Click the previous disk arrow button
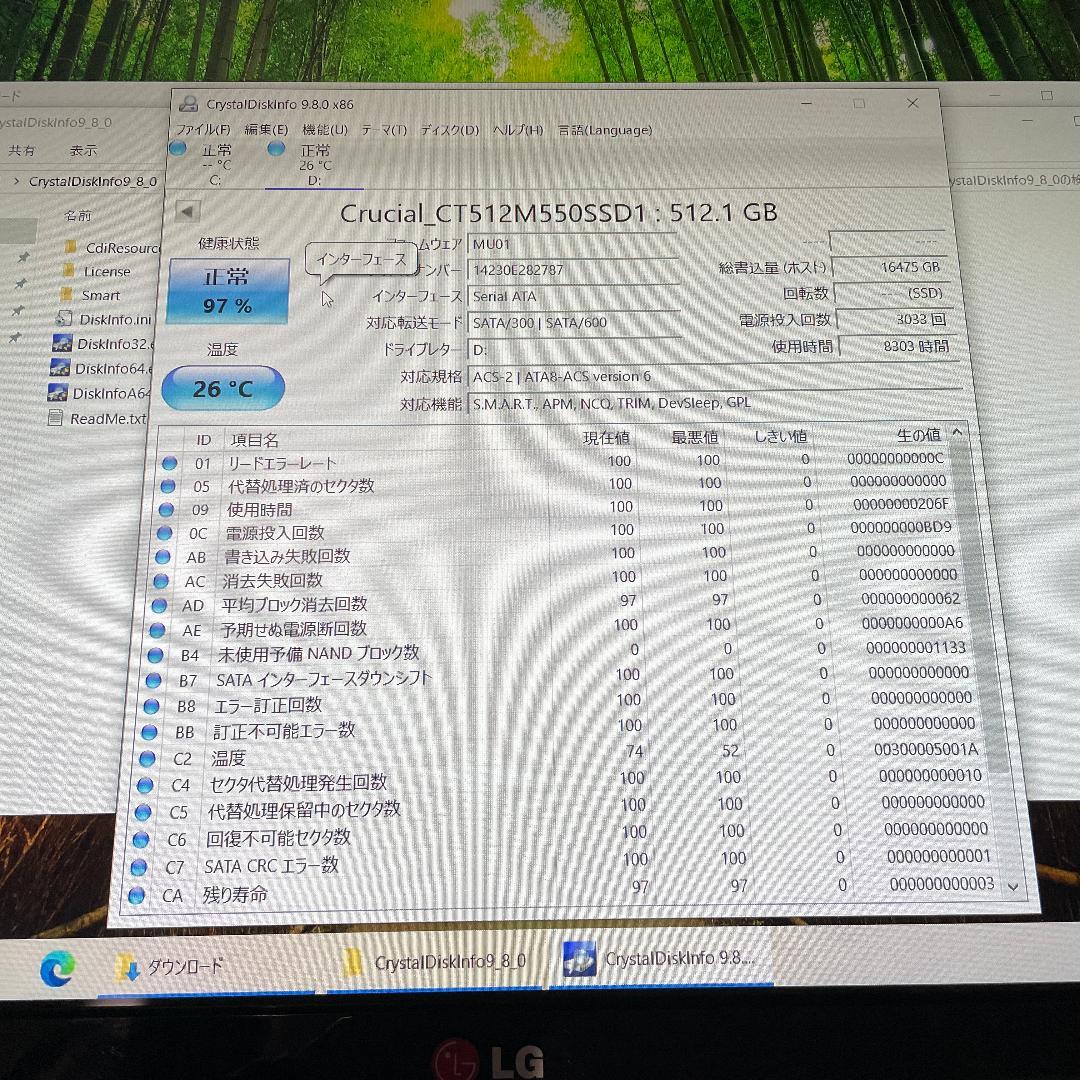 (x=187, y=212)
